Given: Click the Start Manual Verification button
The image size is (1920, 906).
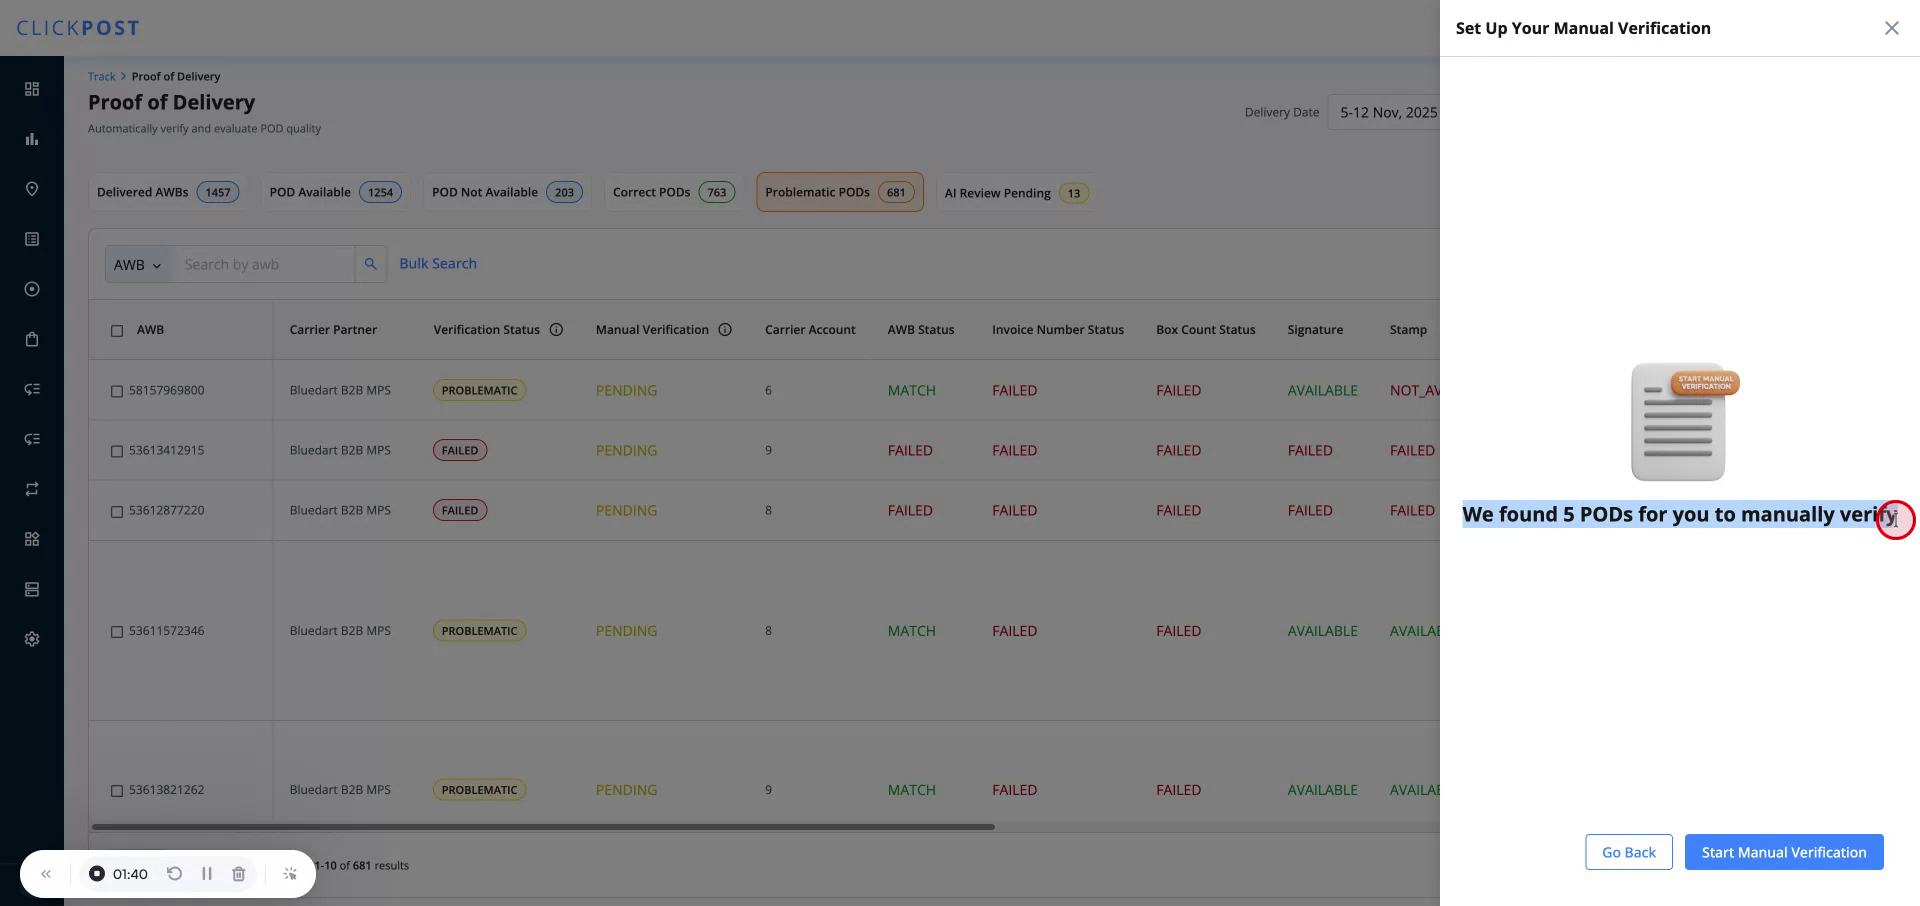Looking at the screenshot, I should pos(1783,852).
